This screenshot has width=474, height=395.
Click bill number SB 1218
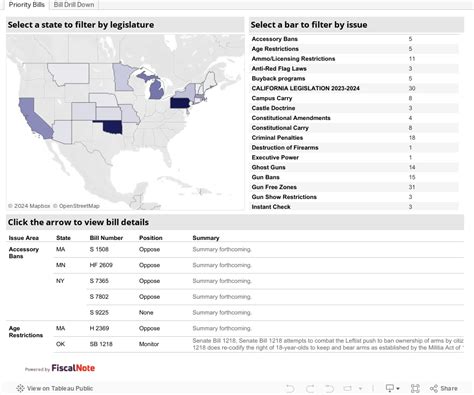pyautogui.click(x=101, y=344)
